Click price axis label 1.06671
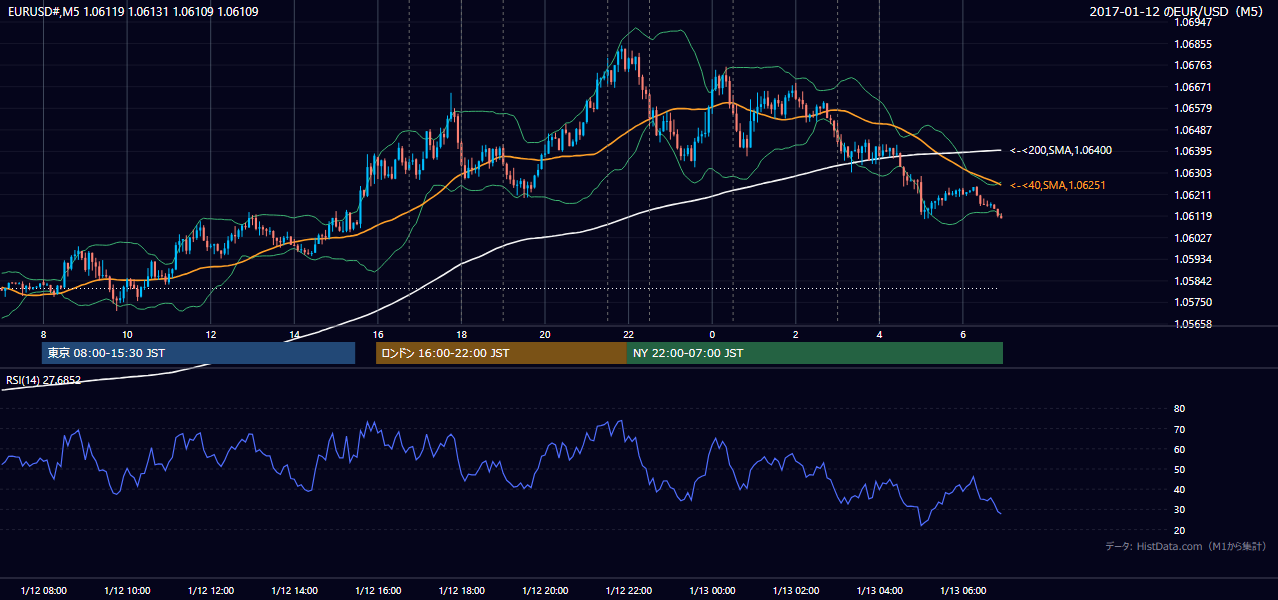This screenshot has width=1278, height=600. point(1193,87)
